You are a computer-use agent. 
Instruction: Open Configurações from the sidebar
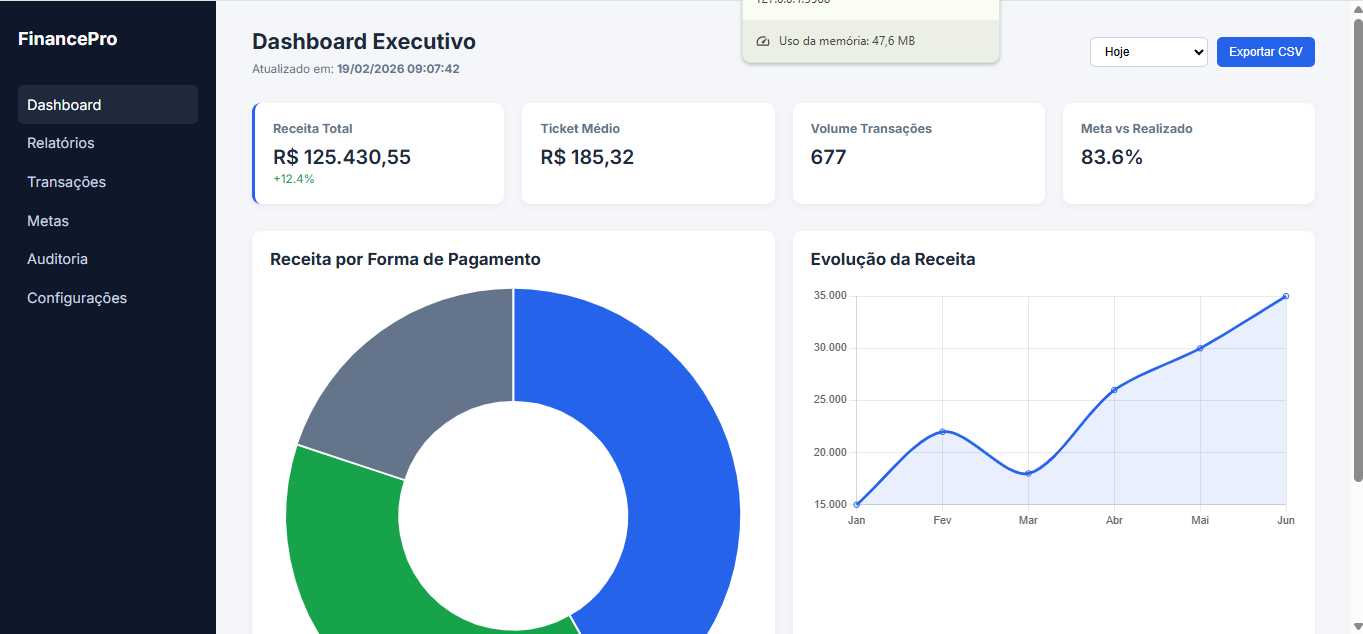click(x=77, y=298)
